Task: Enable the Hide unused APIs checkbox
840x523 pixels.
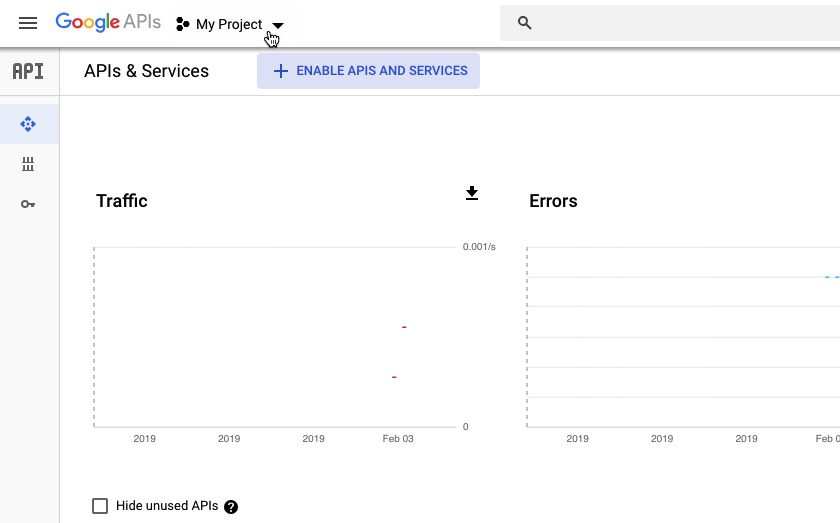Action: 100,506
